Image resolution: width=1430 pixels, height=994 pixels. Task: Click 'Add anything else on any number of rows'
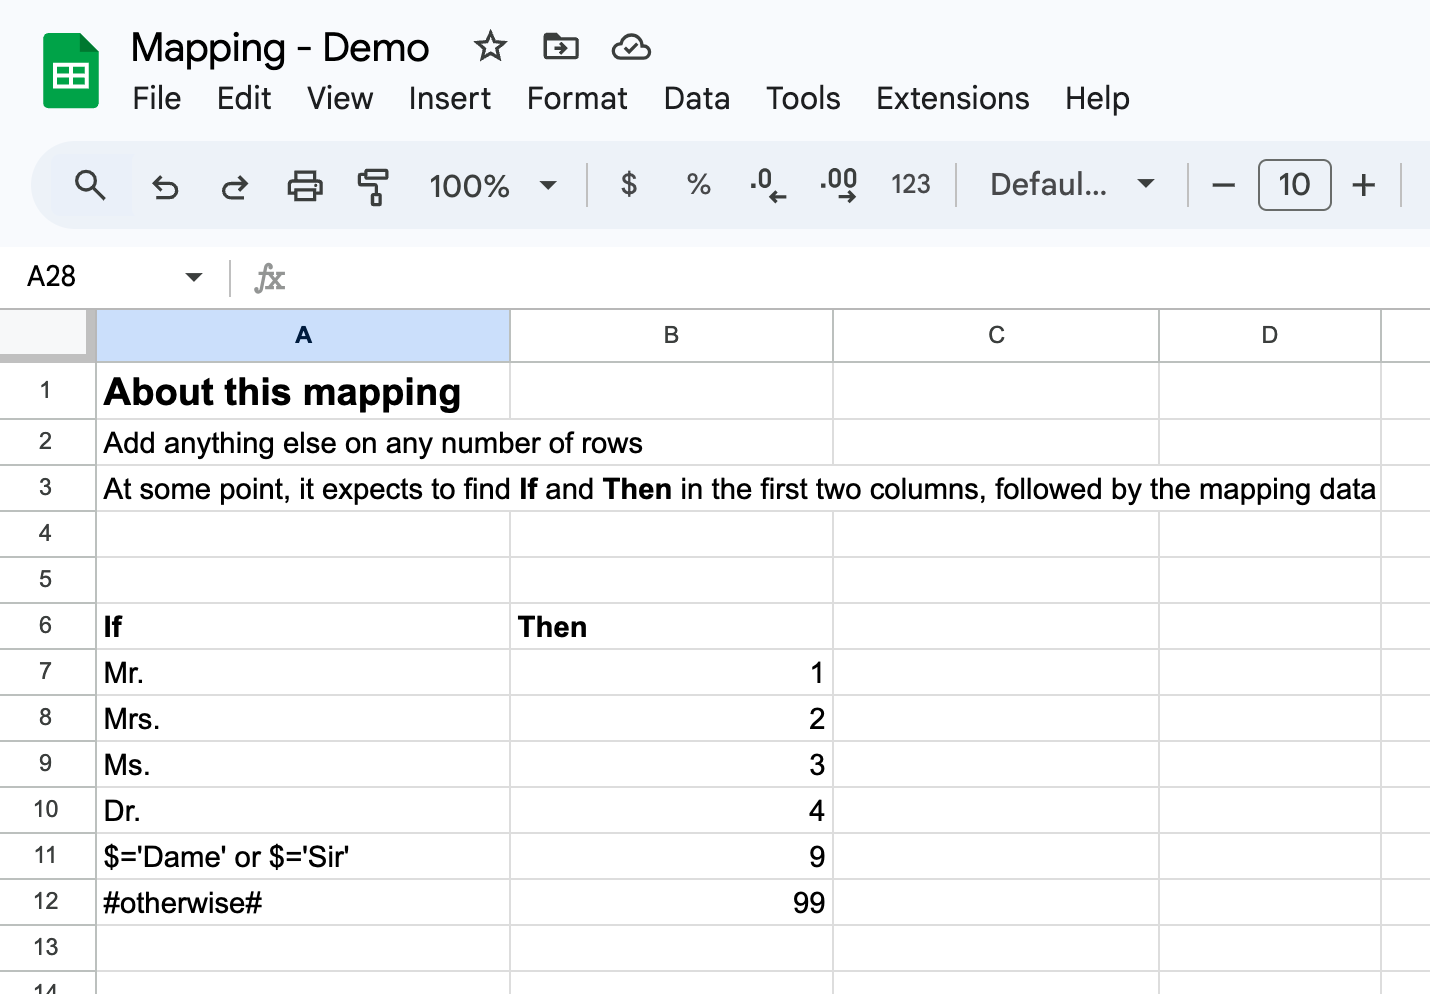373,442
